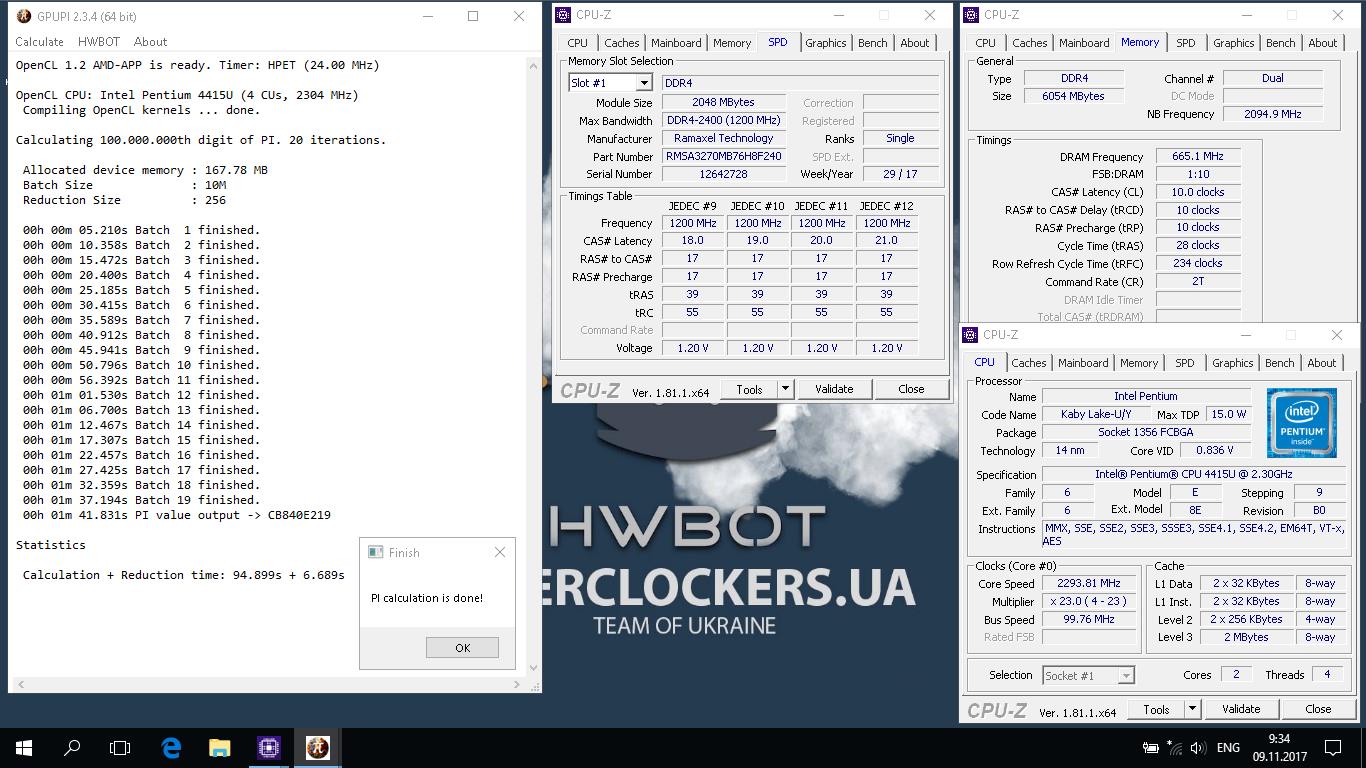The image size is (1366, 768).
Task: Open the volume tray icon
Action: tap(1198, 747)
